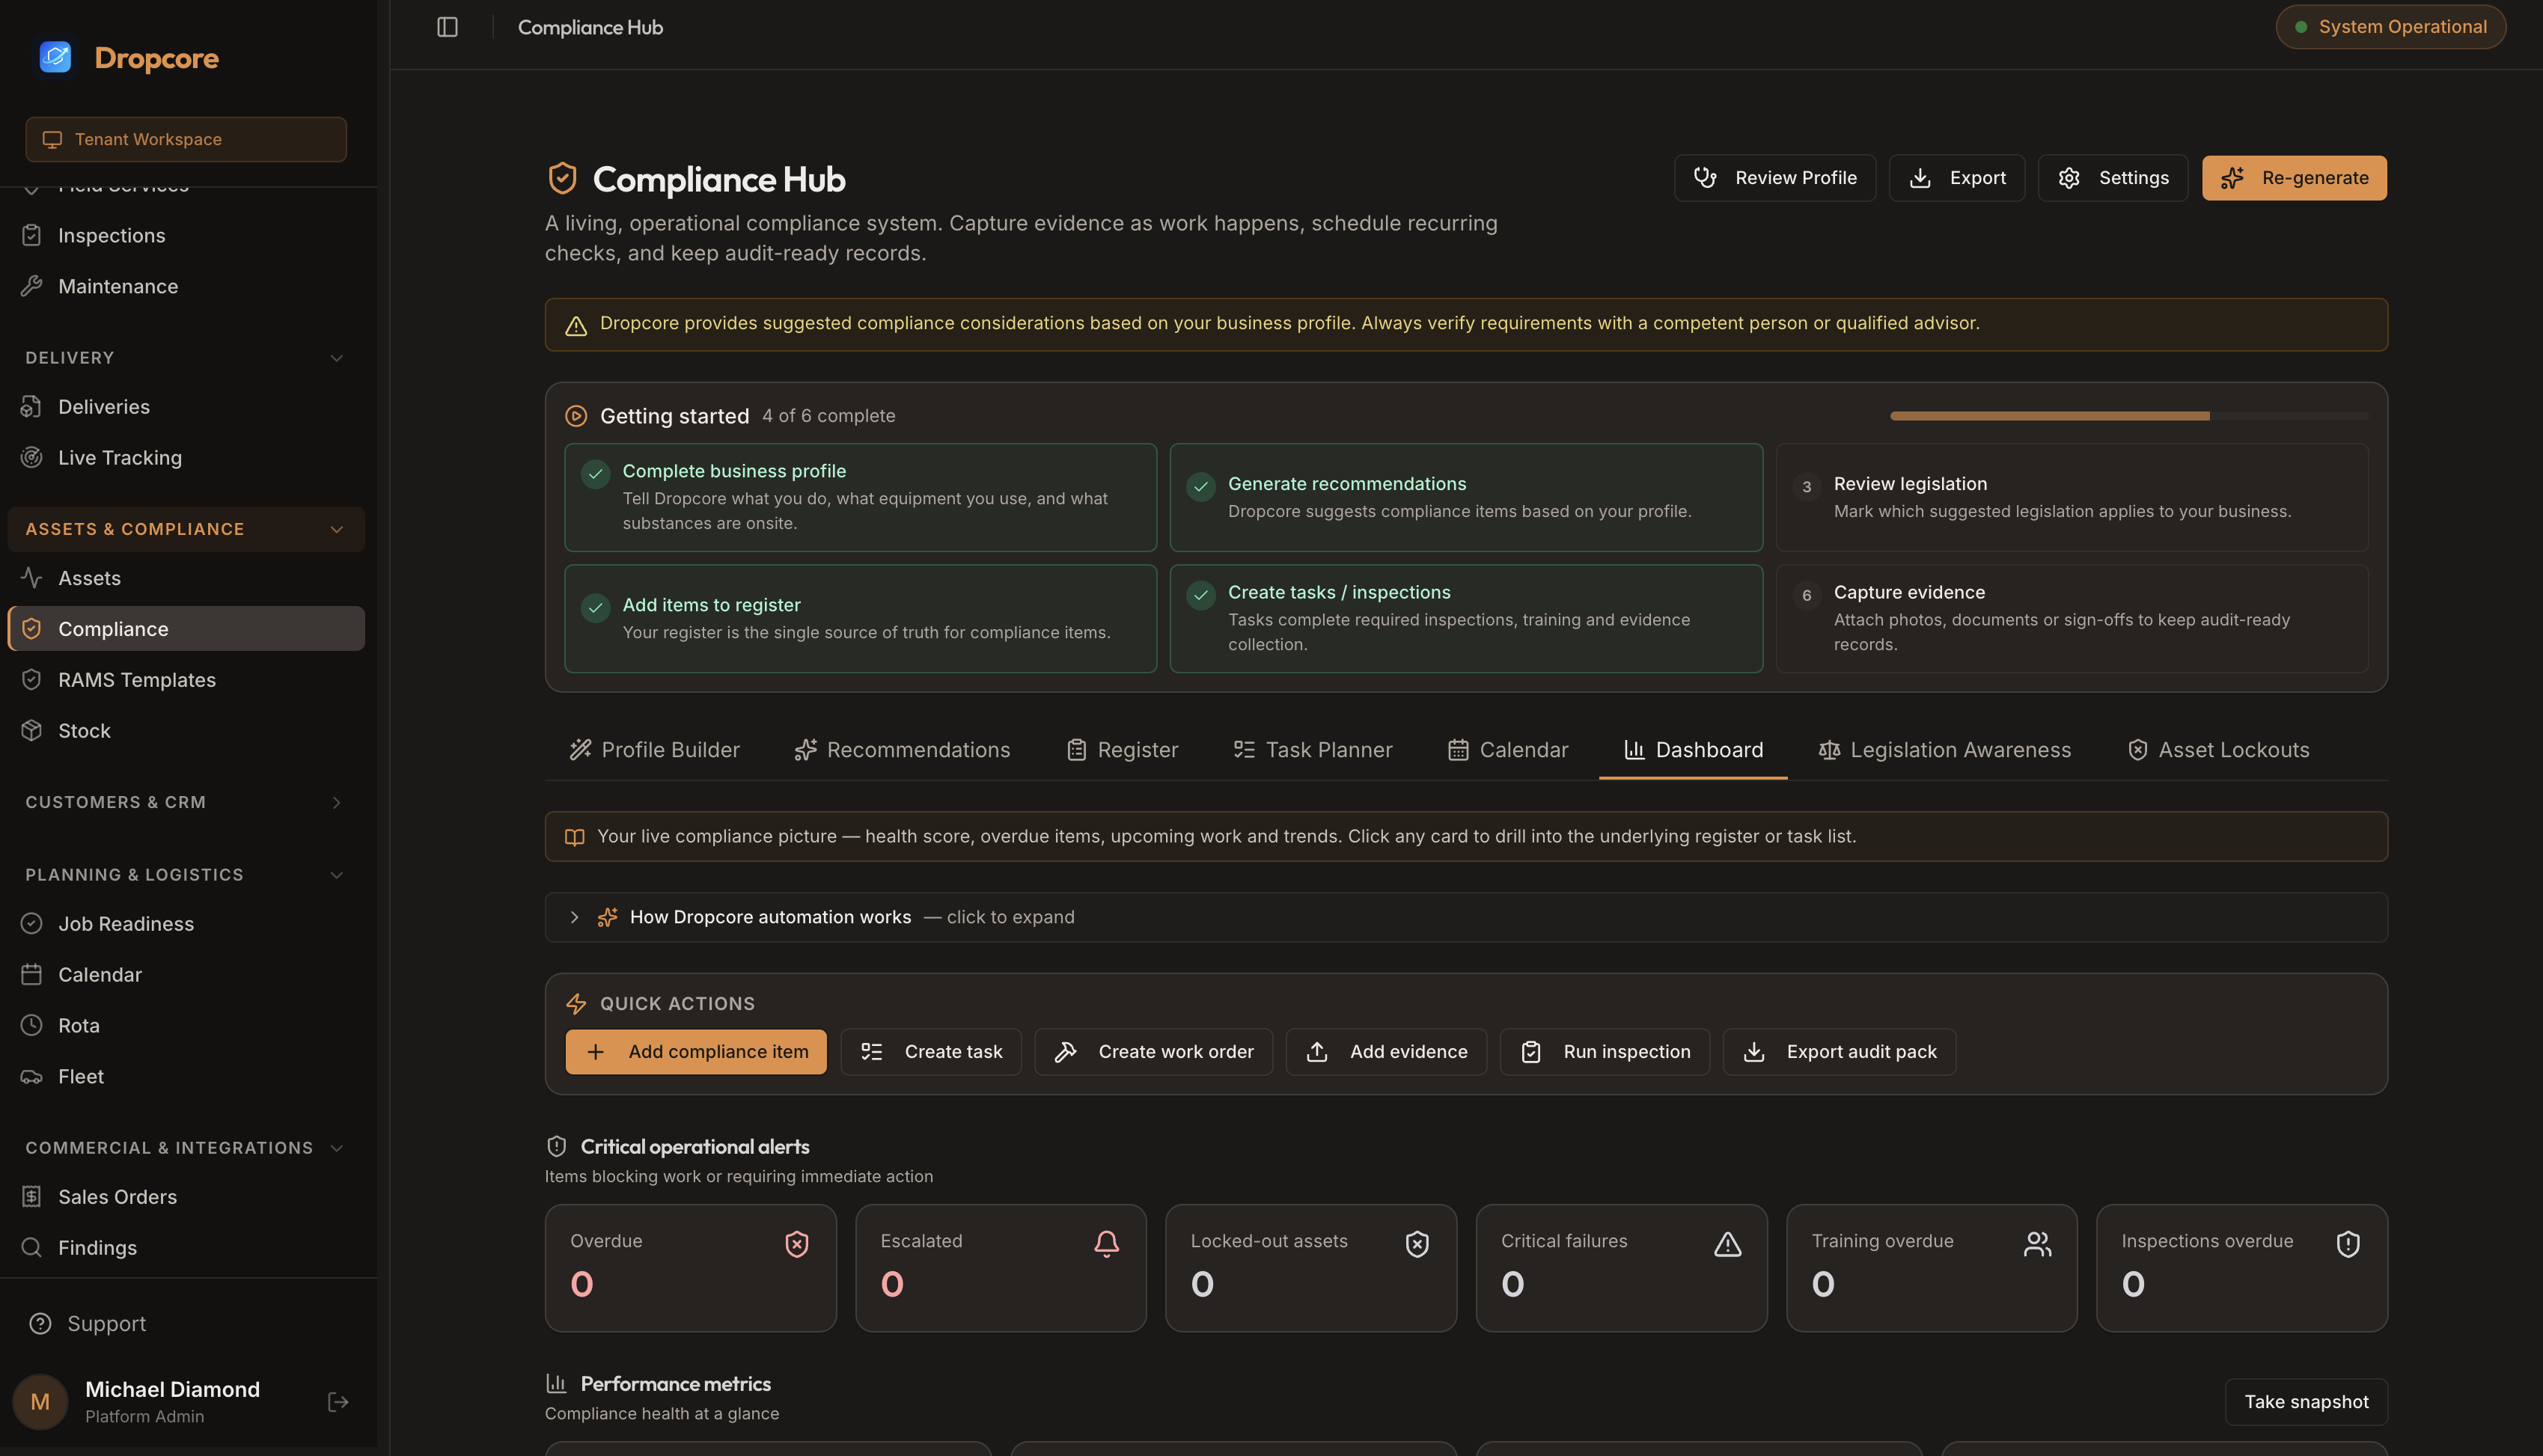Open the Task Planner tab
The image size is (2543, 1456).
[x=1313, y=750]
